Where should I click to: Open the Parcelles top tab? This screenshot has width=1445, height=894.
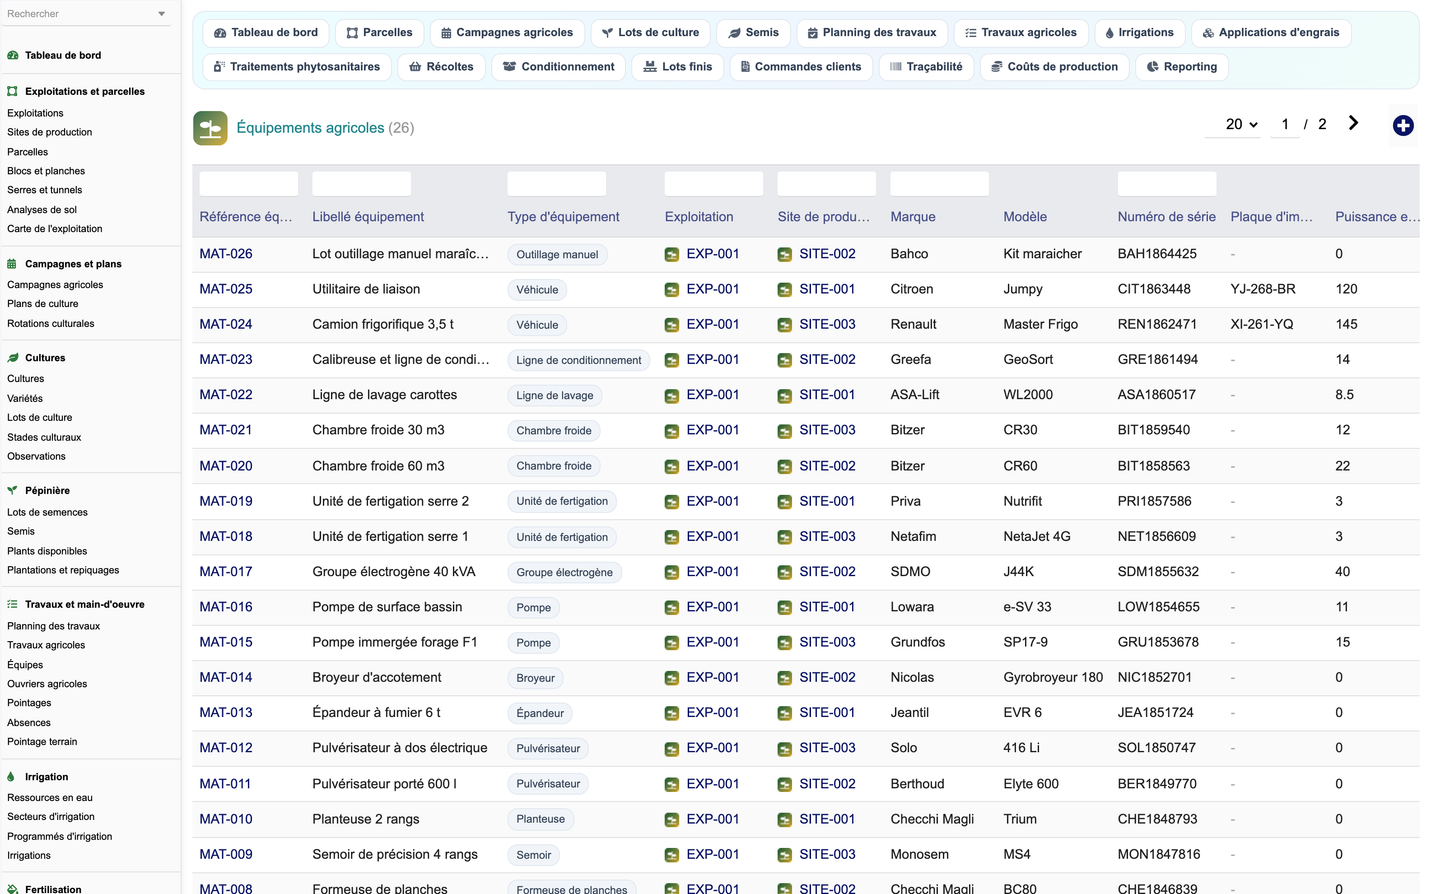tap(379, 33)
